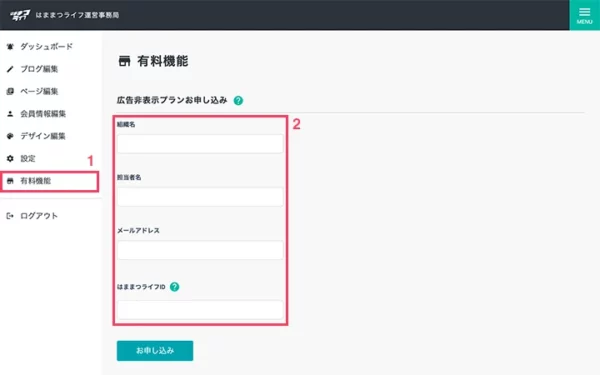The image size is (600, 375).
Task: Click help icon next to はままつライフID
Action: pyautogui.click(x=174, y=287)
